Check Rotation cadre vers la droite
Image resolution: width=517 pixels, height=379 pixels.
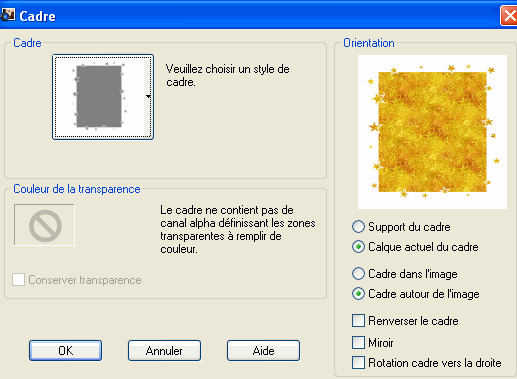coord(358,363)
